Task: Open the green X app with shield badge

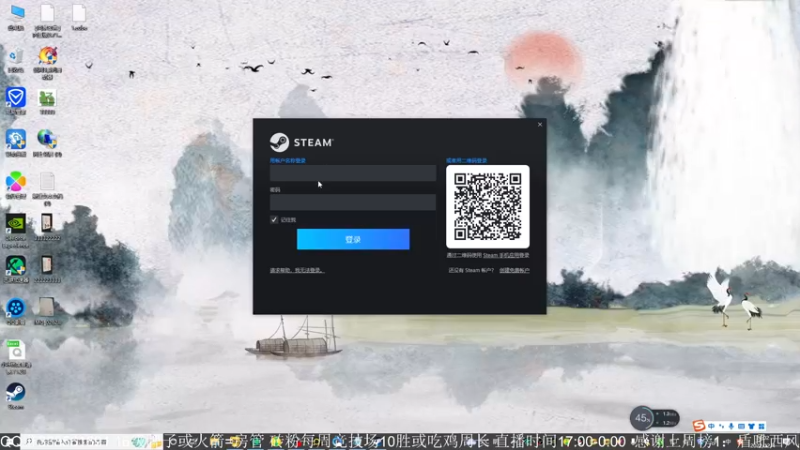Action: 16,269
